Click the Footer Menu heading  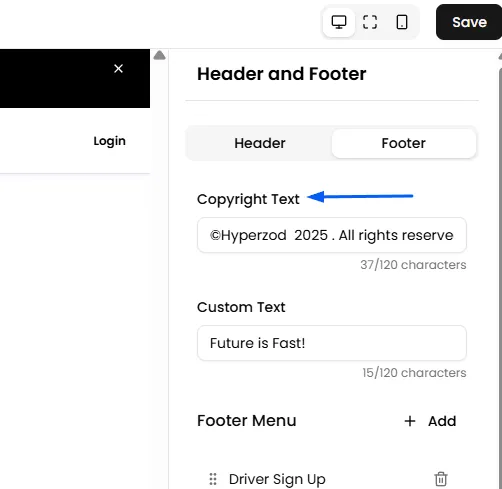[x=247, y=421]
